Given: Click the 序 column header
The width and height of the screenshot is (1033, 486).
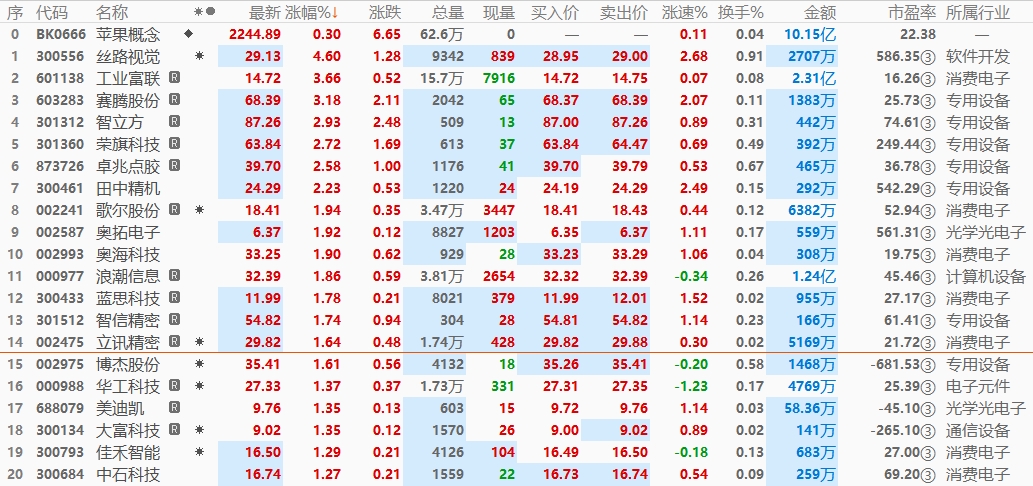Looking at the screenshot, I should click(x=15, y=12).
